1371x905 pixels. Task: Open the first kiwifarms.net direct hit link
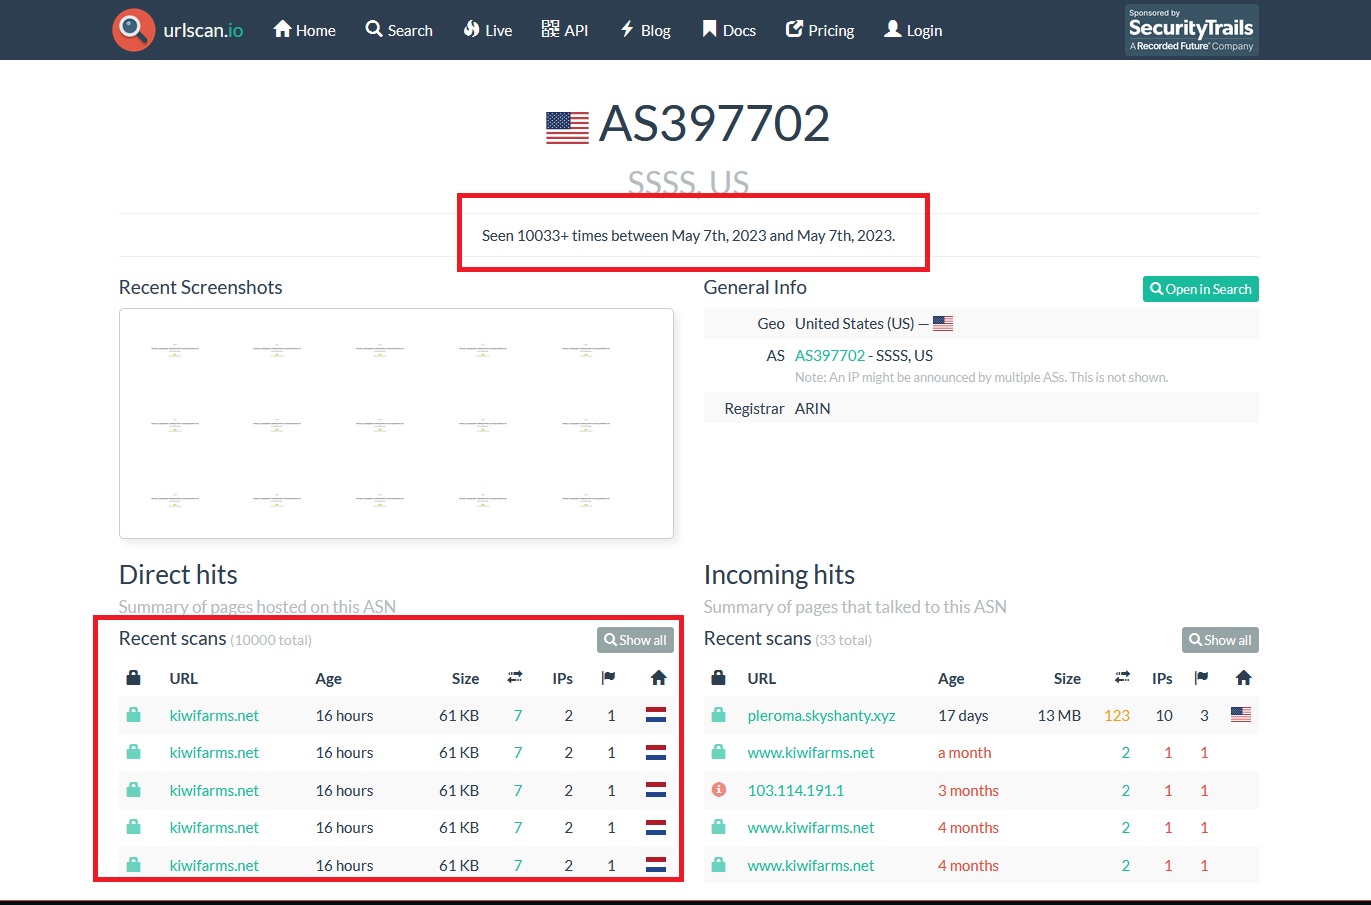(214, 715)
